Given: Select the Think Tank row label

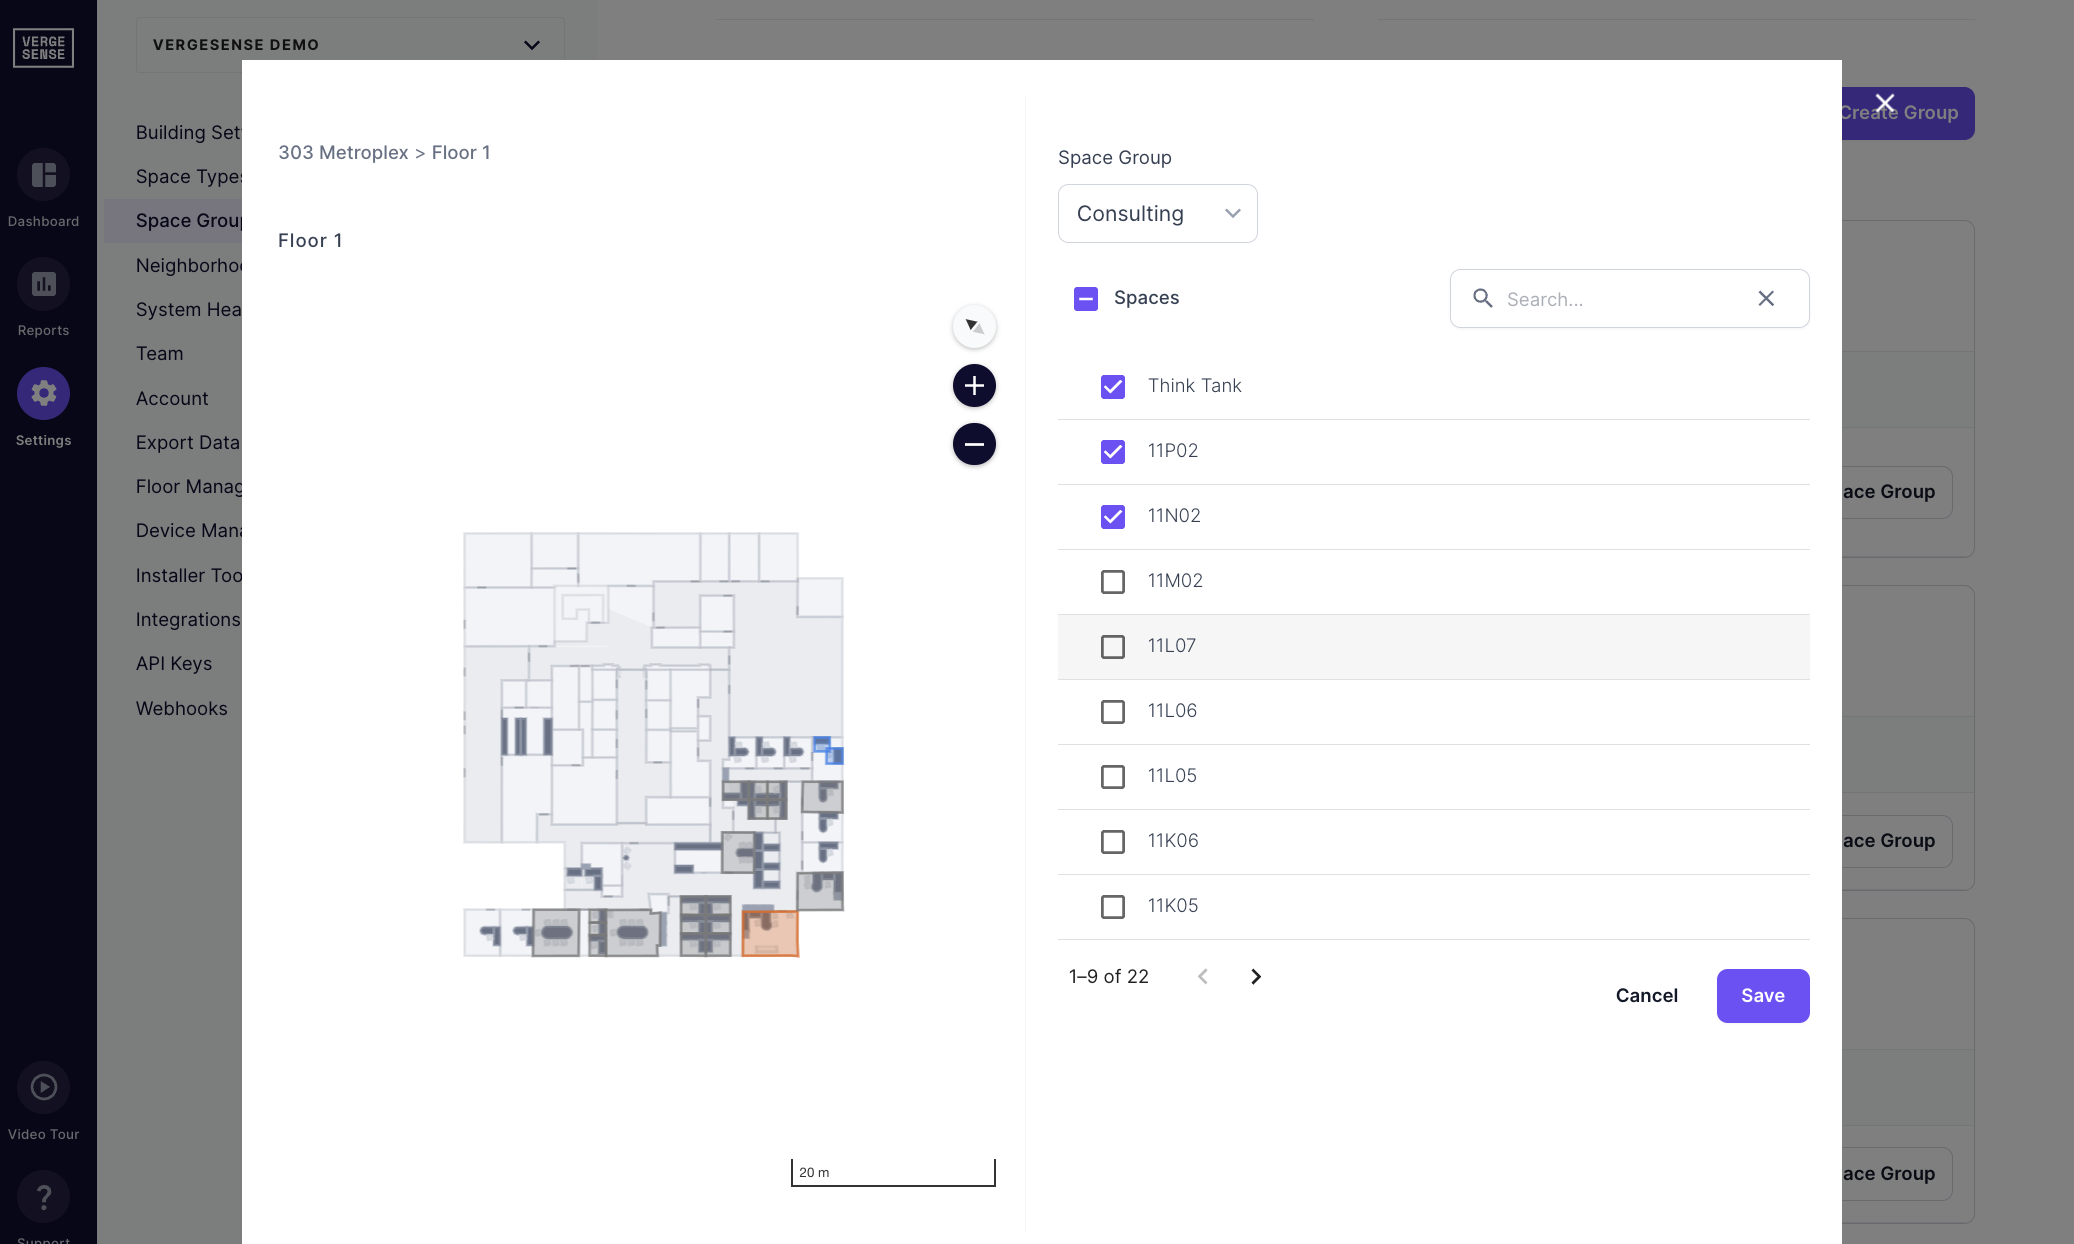Looking at the screenshot, I should click(1194, 385).
